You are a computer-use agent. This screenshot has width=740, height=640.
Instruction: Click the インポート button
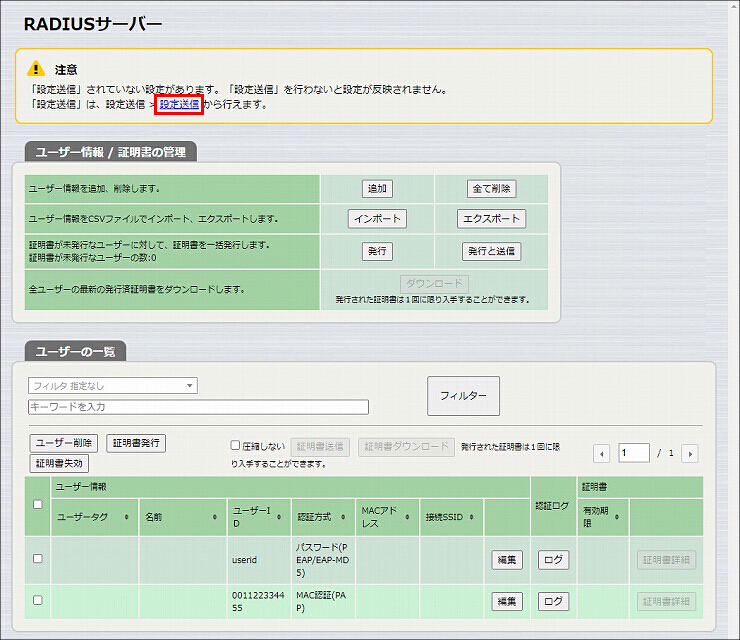(377, 219)
